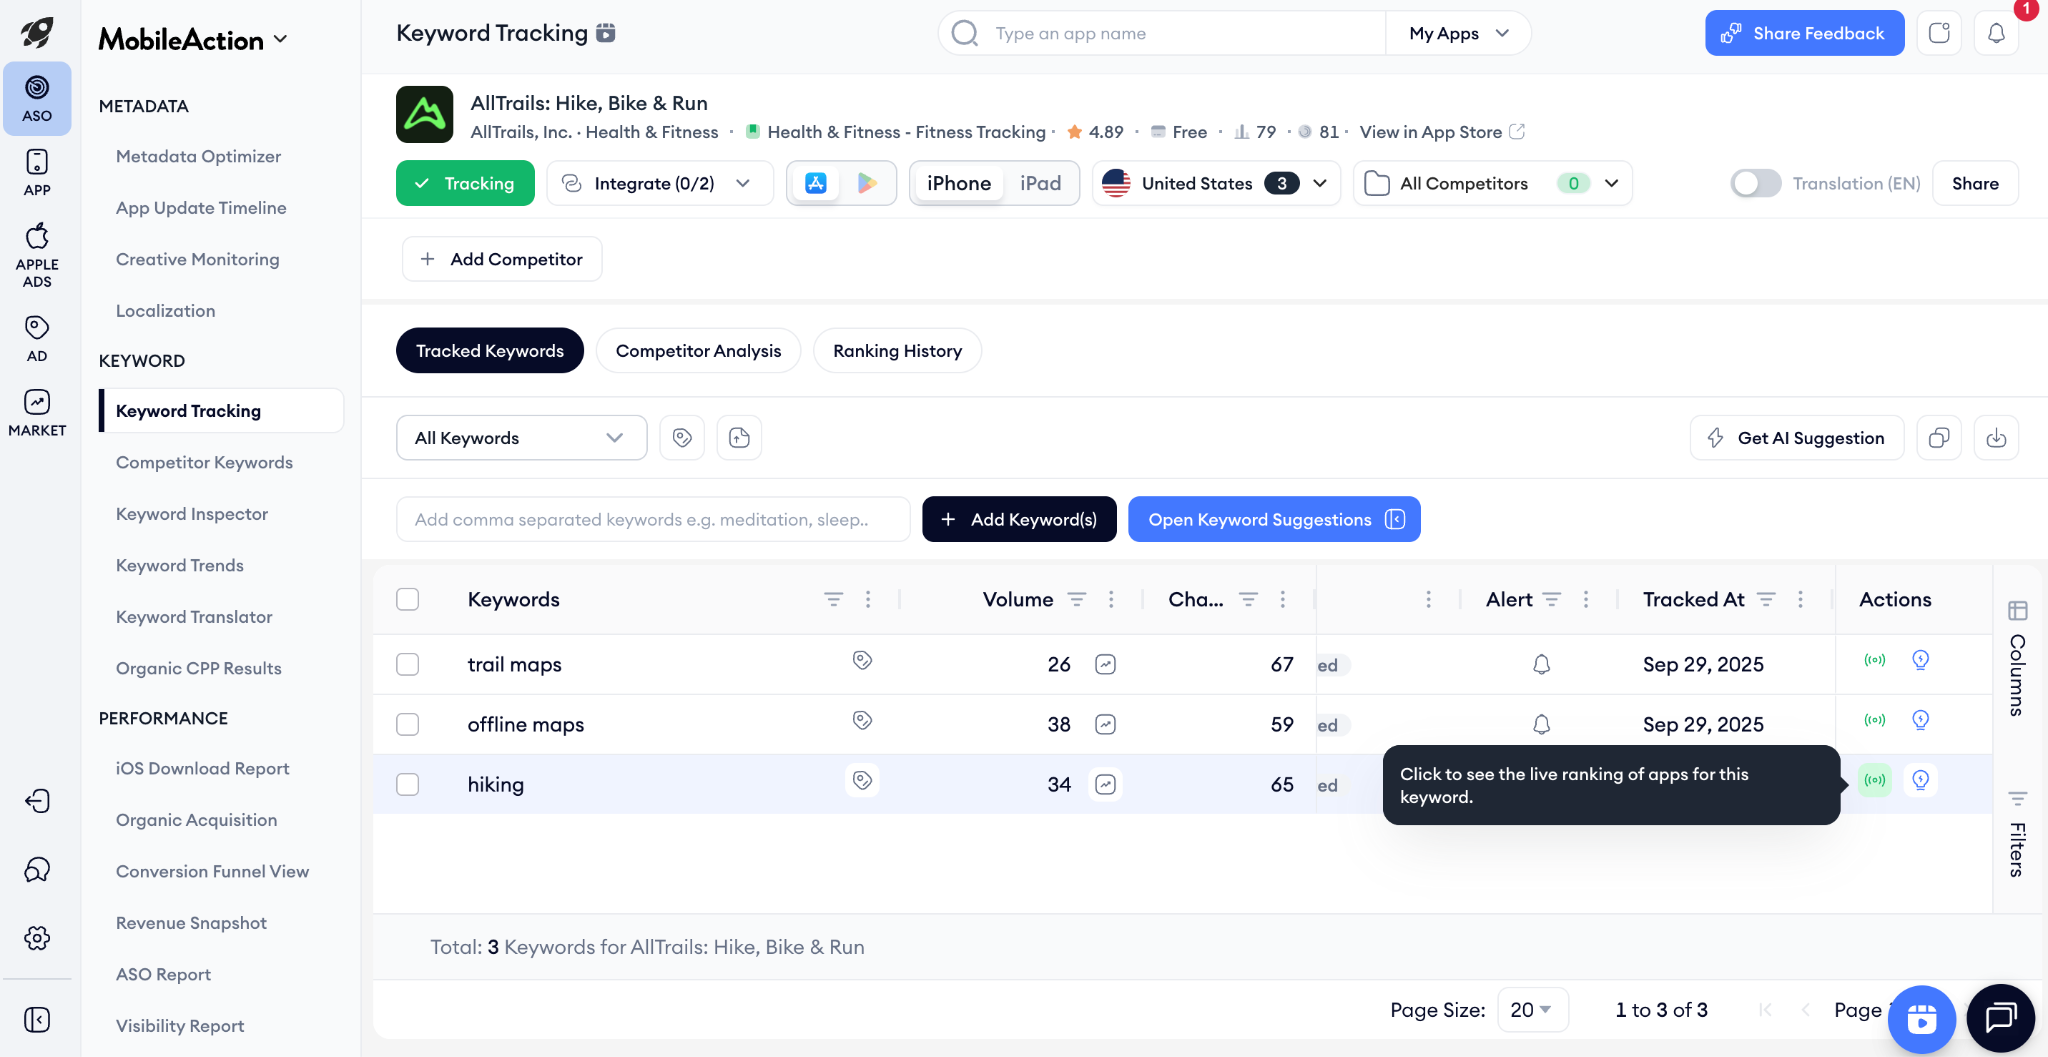The height and width of the screenshot is (1057, 2048).
Task: Open the Page Size 20 dropdown
Action: click(x=1532, y=1010)
